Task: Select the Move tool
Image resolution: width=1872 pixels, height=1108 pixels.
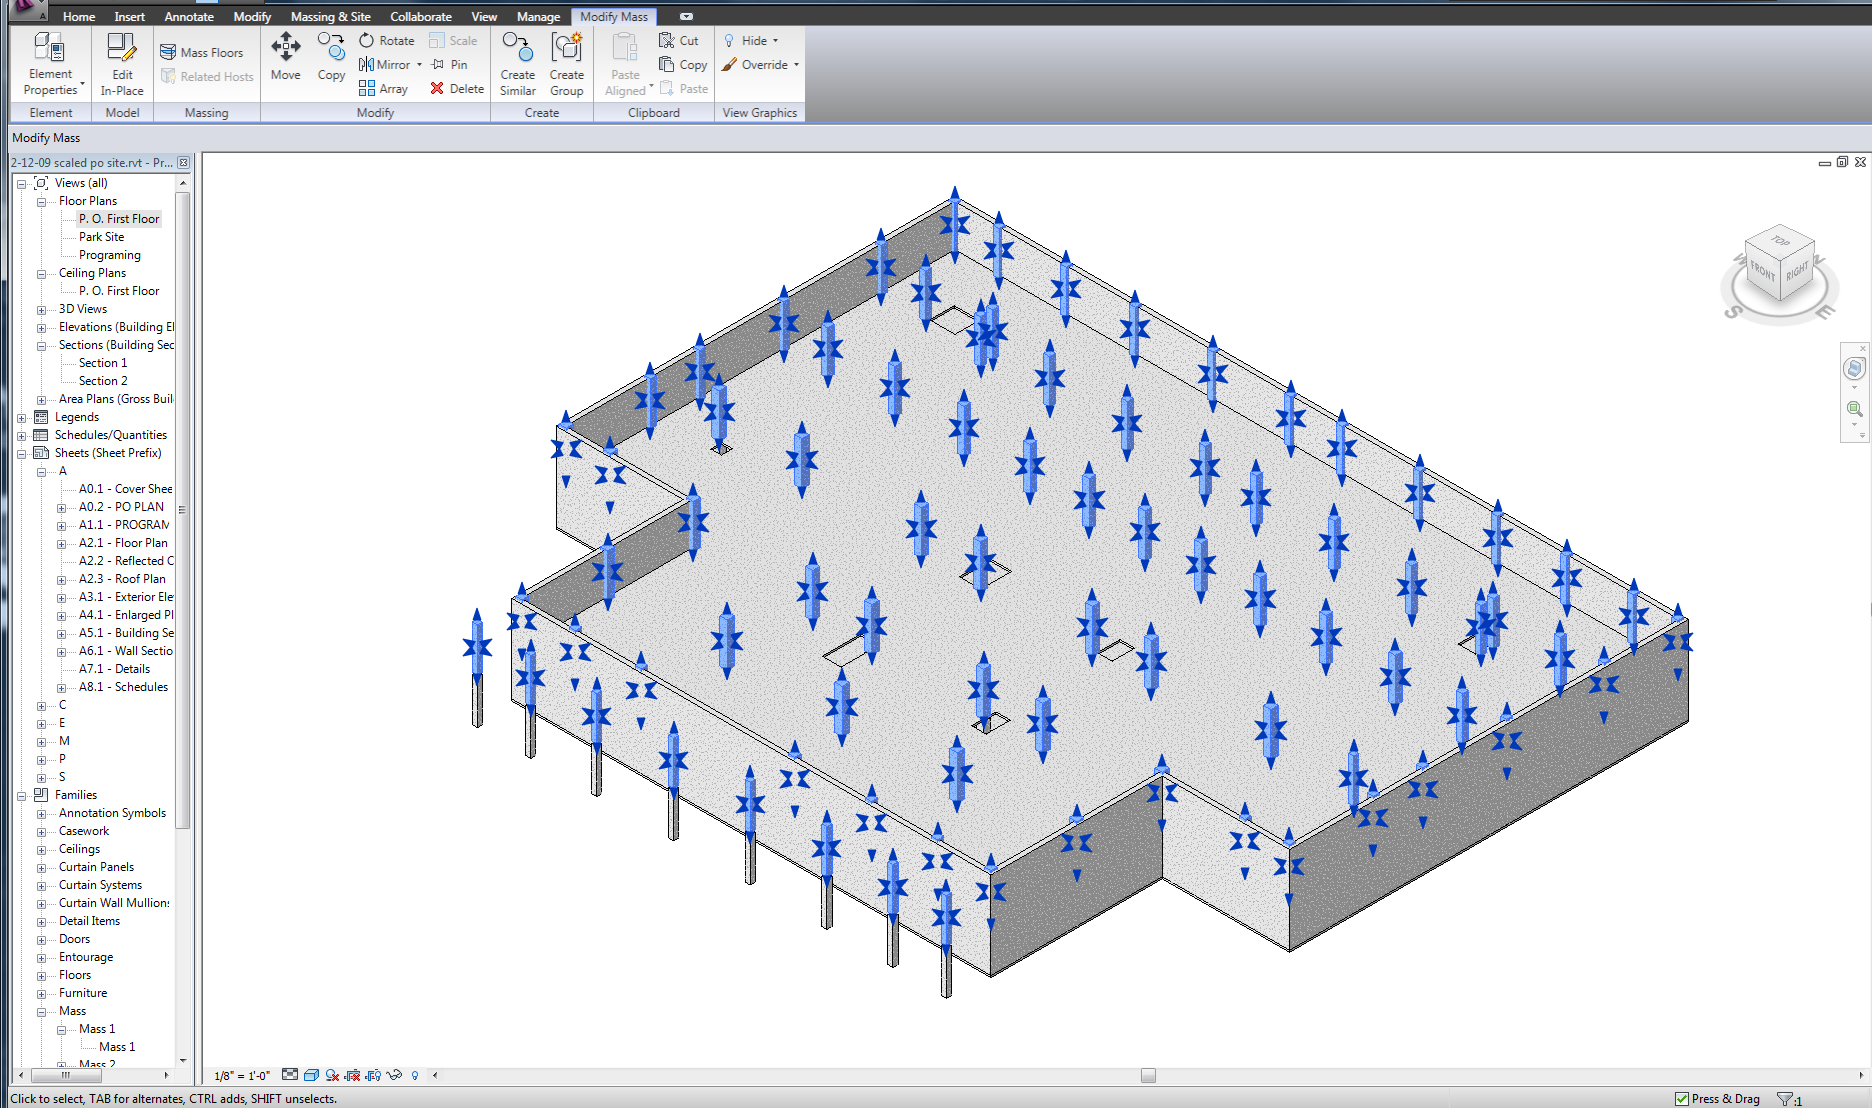Action: click(x=285, y=56)
